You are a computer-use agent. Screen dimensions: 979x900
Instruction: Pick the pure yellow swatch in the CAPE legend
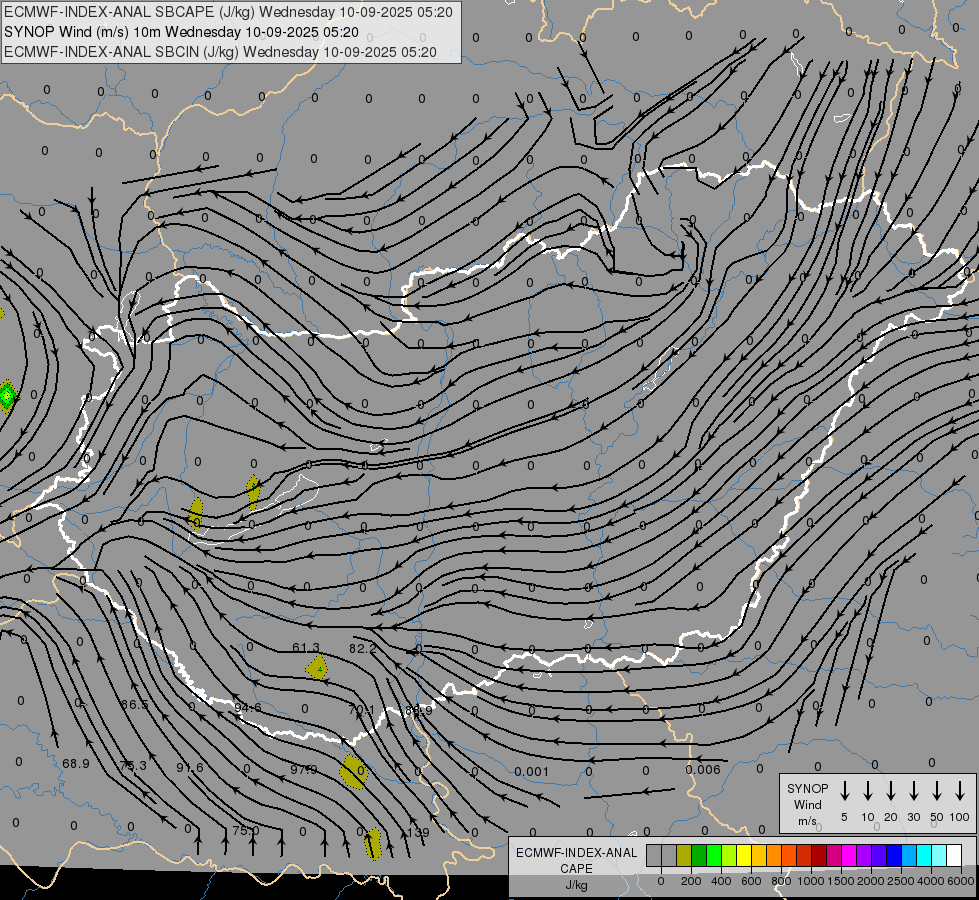click(744, 856)
